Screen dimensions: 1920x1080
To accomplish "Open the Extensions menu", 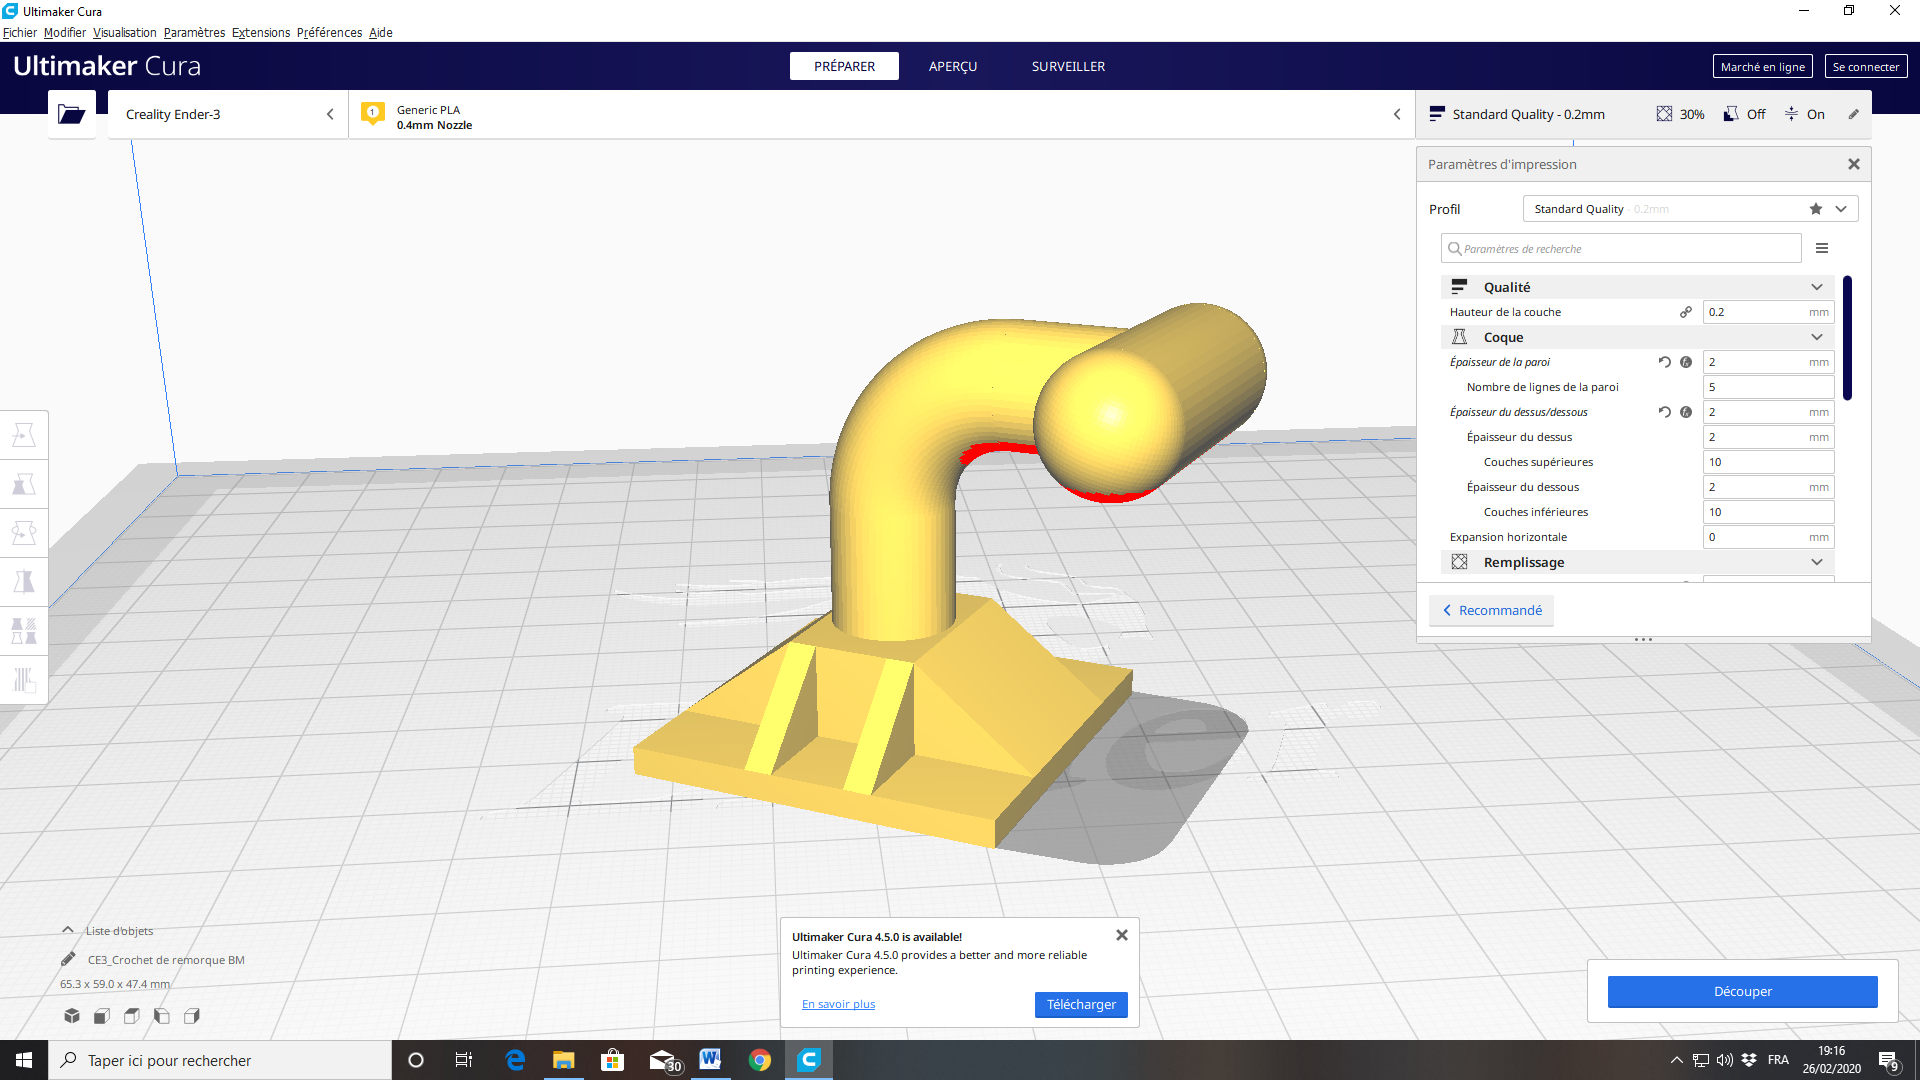I will 261,33.
